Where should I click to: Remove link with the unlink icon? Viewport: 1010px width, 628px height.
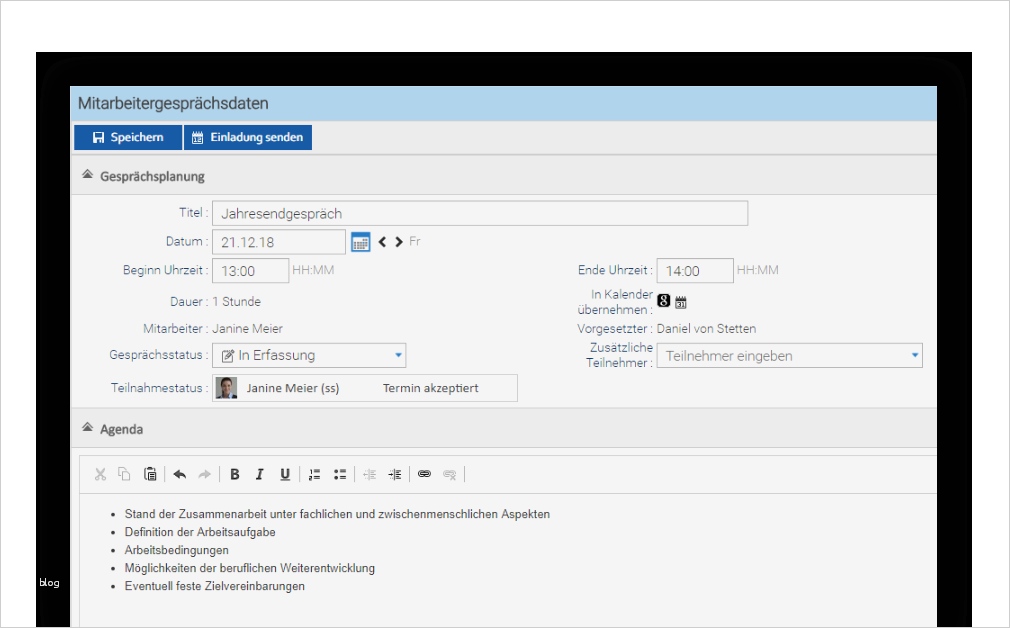pyautogui.click(x=450, y=475)
